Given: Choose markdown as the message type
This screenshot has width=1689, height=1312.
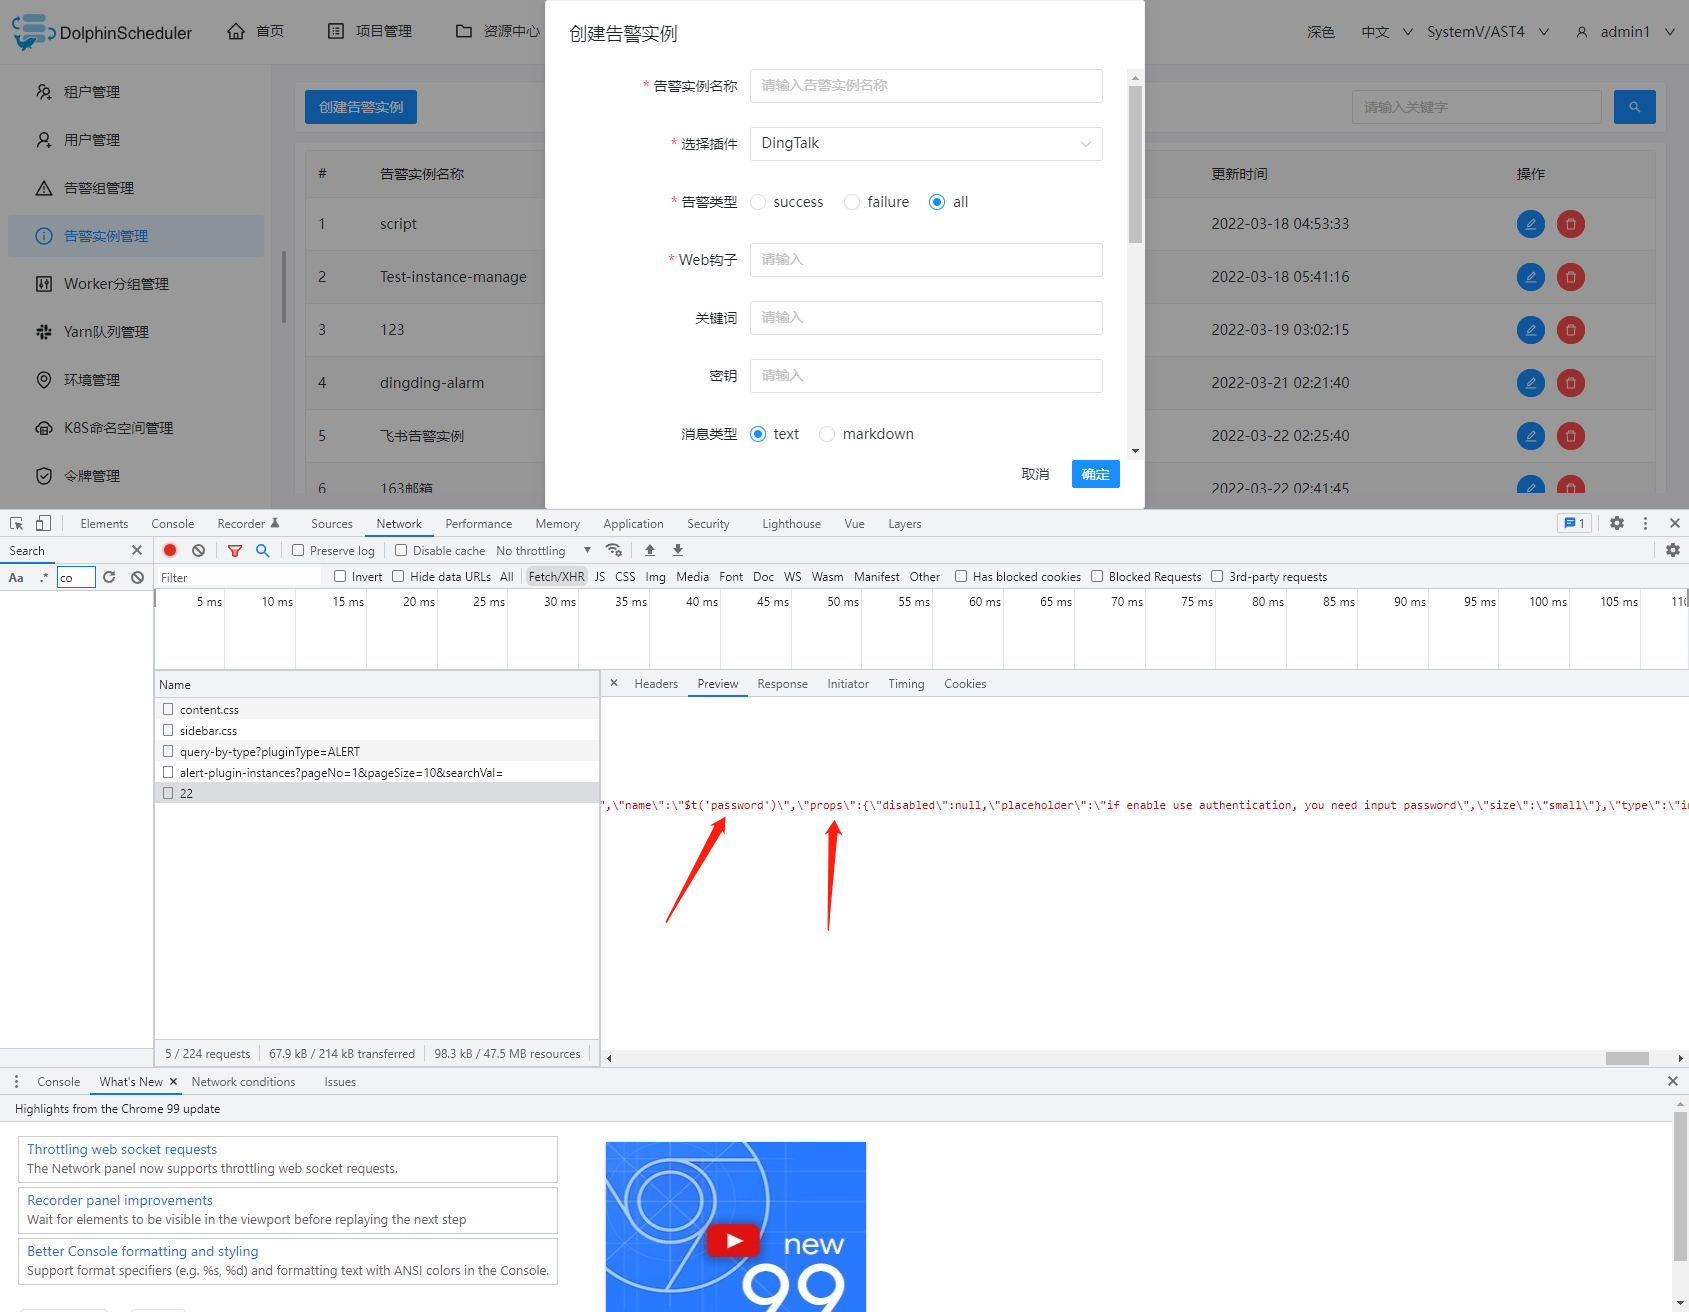Looking at the screenshot, I should (827, 433).
